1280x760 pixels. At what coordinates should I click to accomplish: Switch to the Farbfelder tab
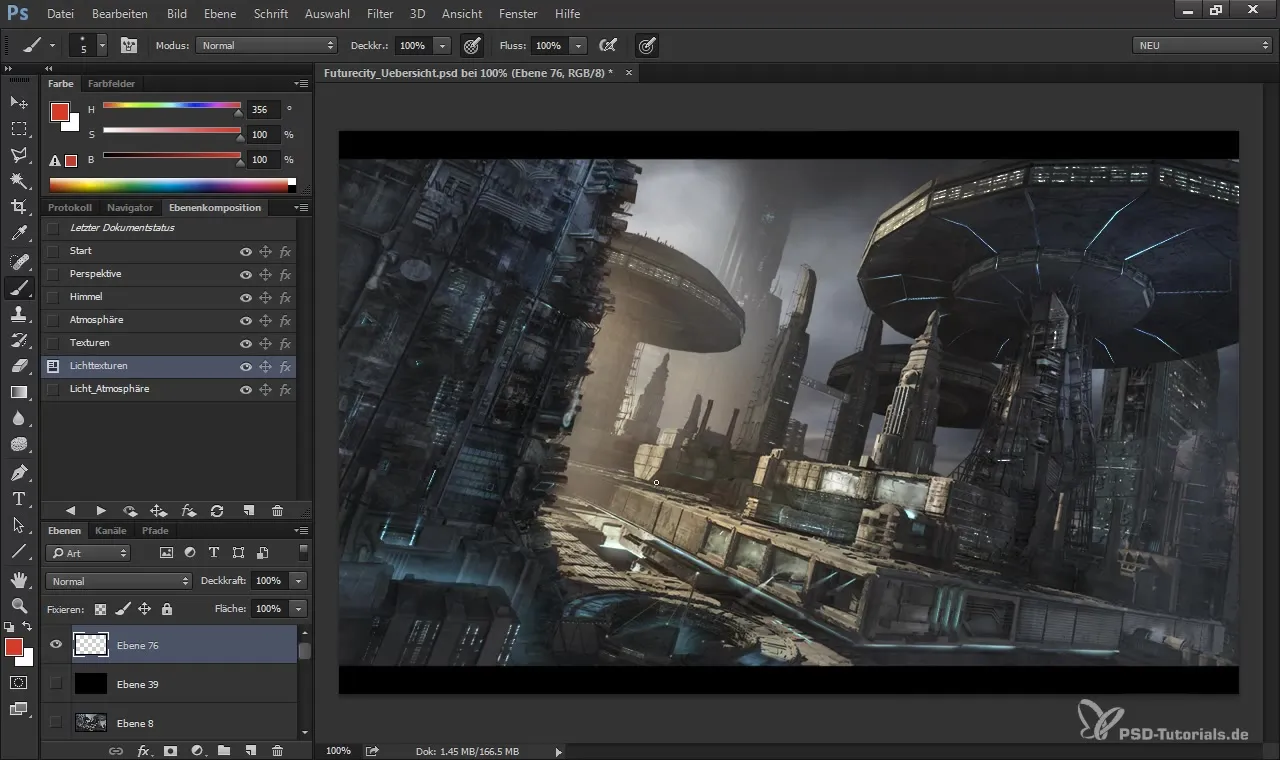click(111, 83)
